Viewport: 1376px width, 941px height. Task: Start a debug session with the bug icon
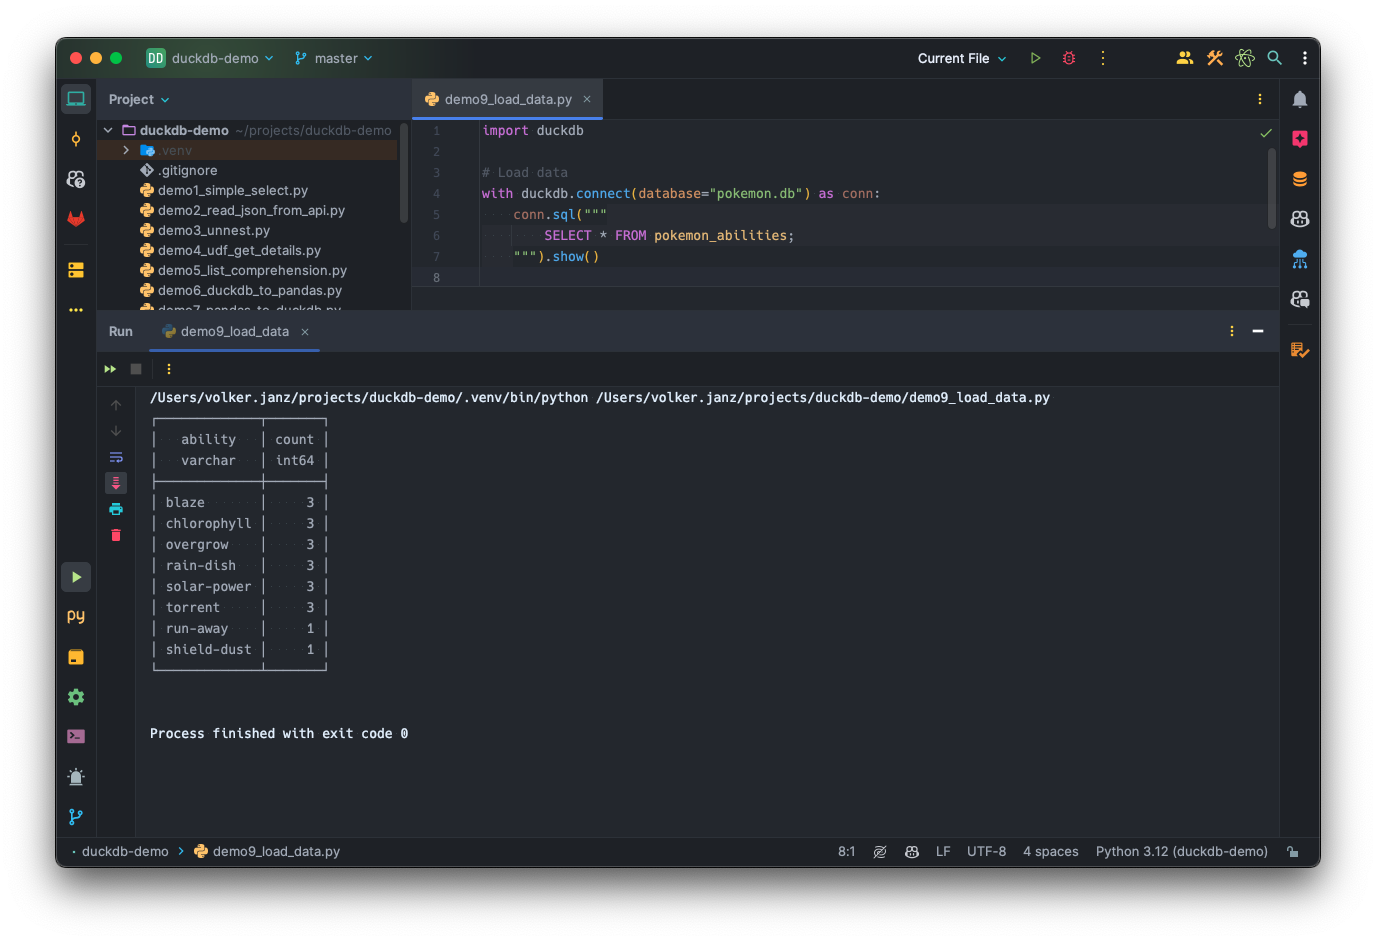pos(1067,58)
